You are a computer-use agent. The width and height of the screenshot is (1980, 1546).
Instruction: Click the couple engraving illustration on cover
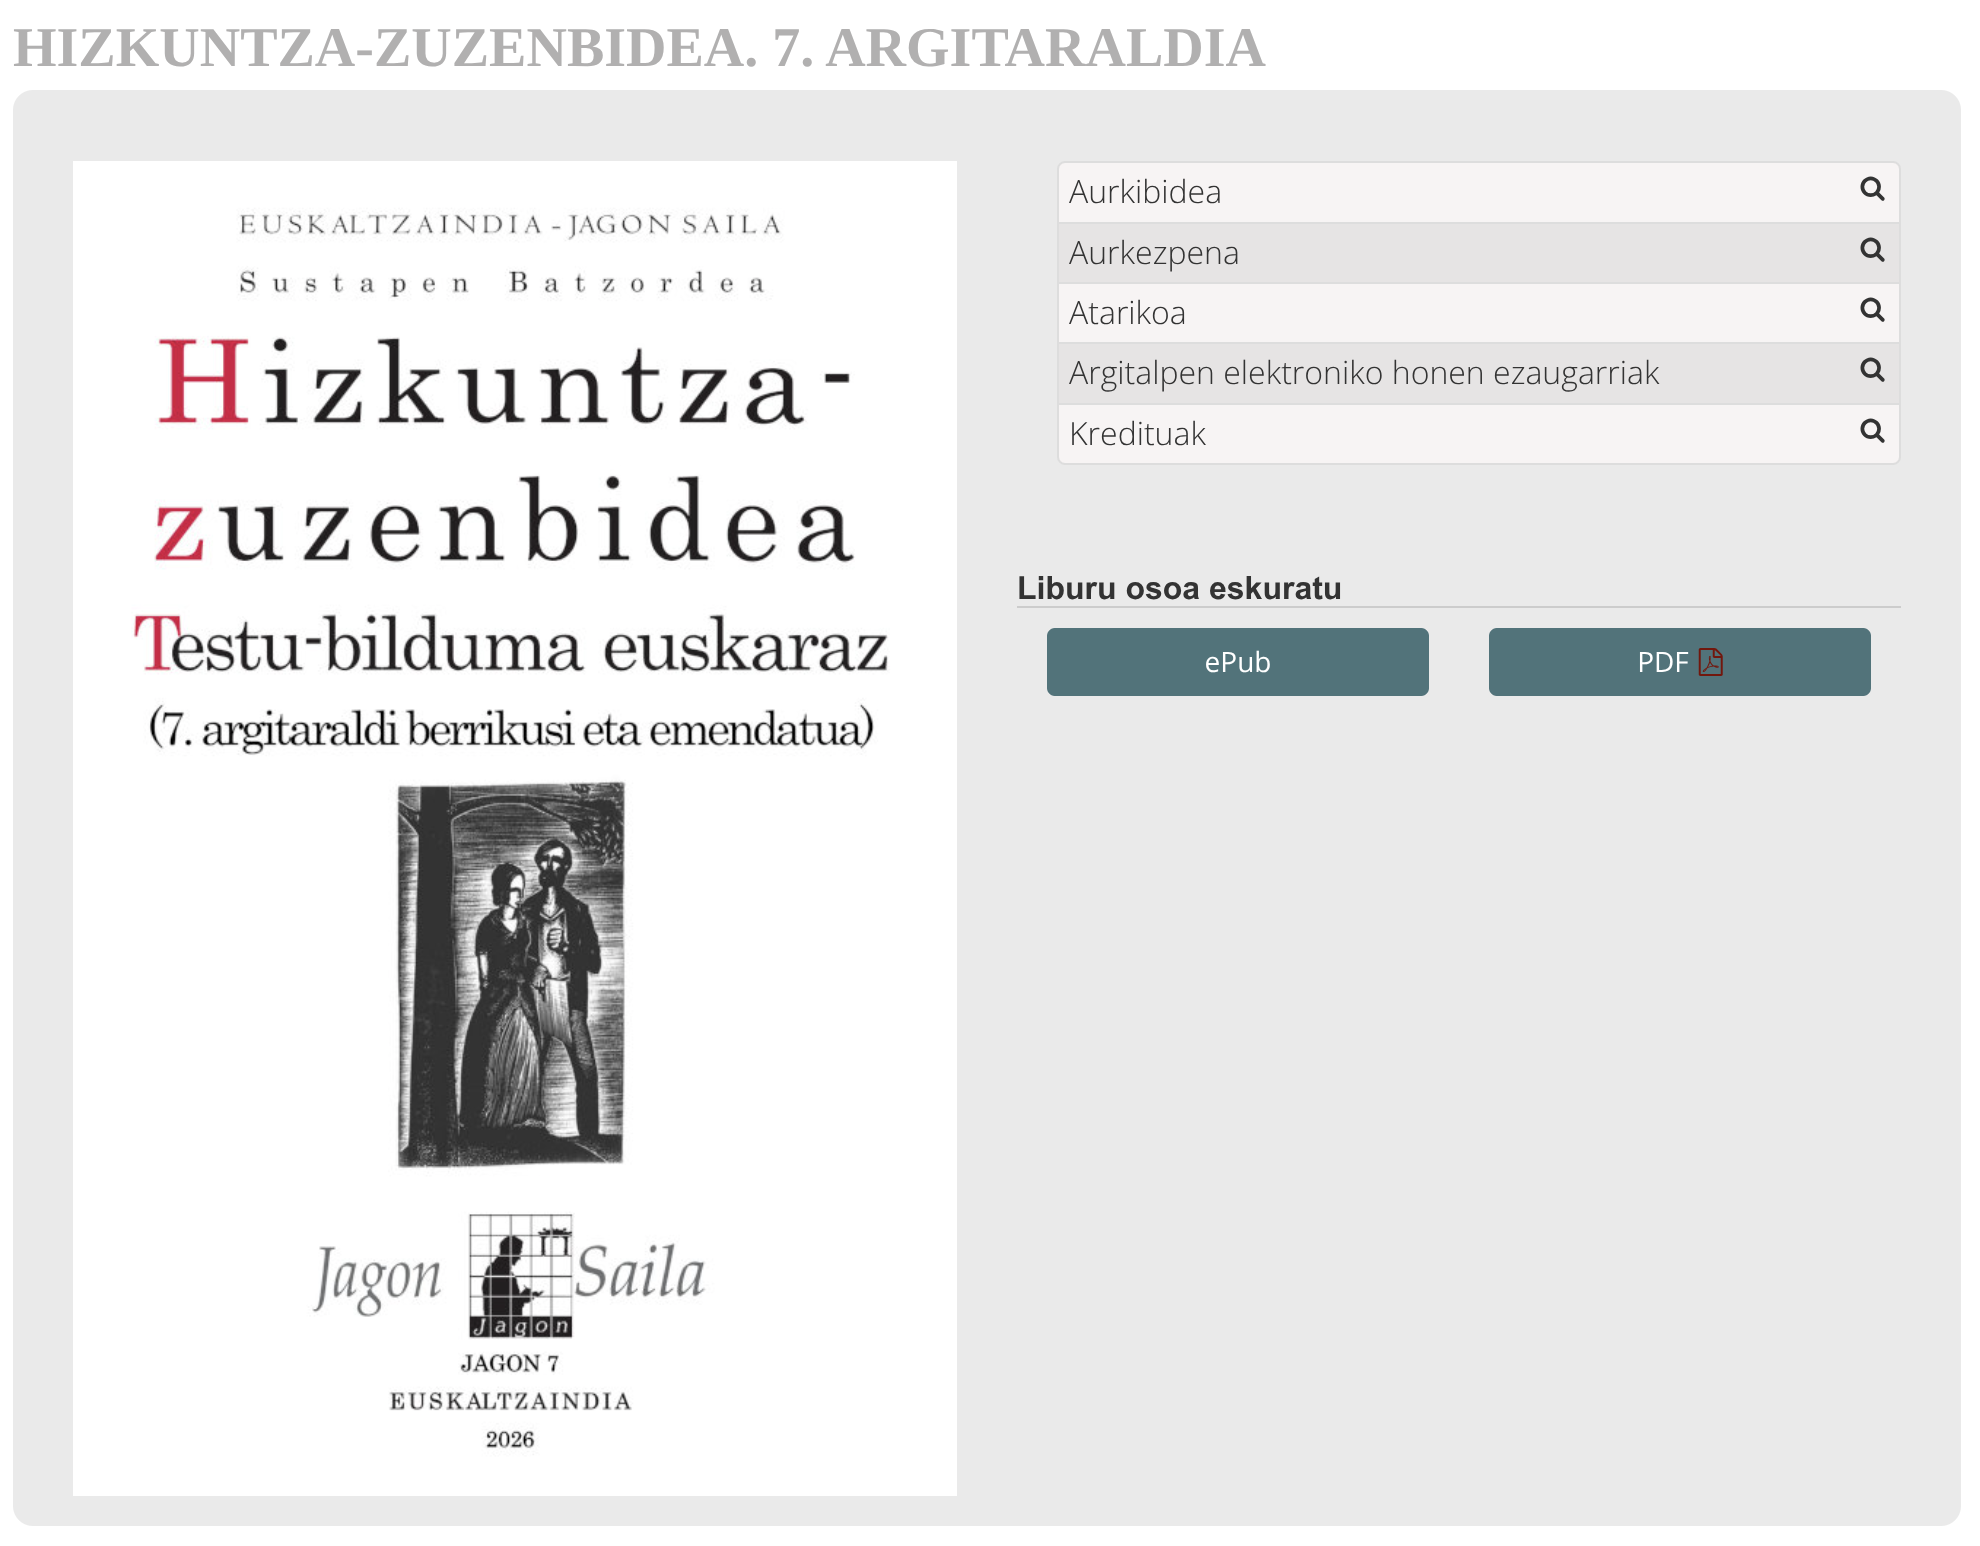coord(511,975)
